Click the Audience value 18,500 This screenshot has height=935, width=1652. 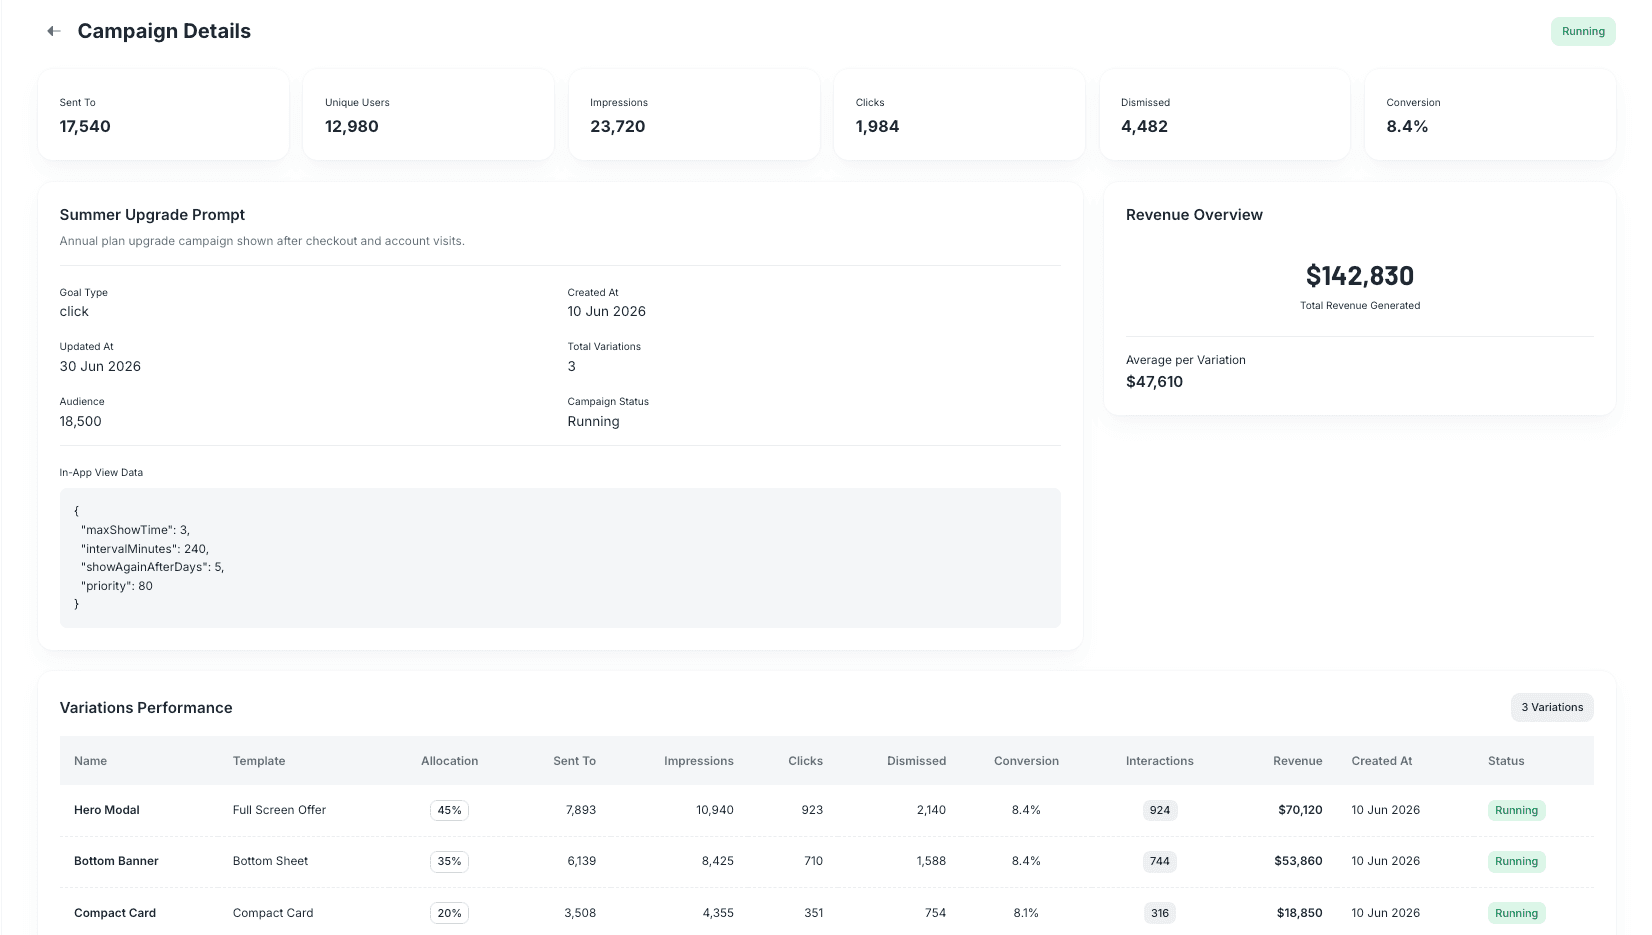(x=80, y=421)
